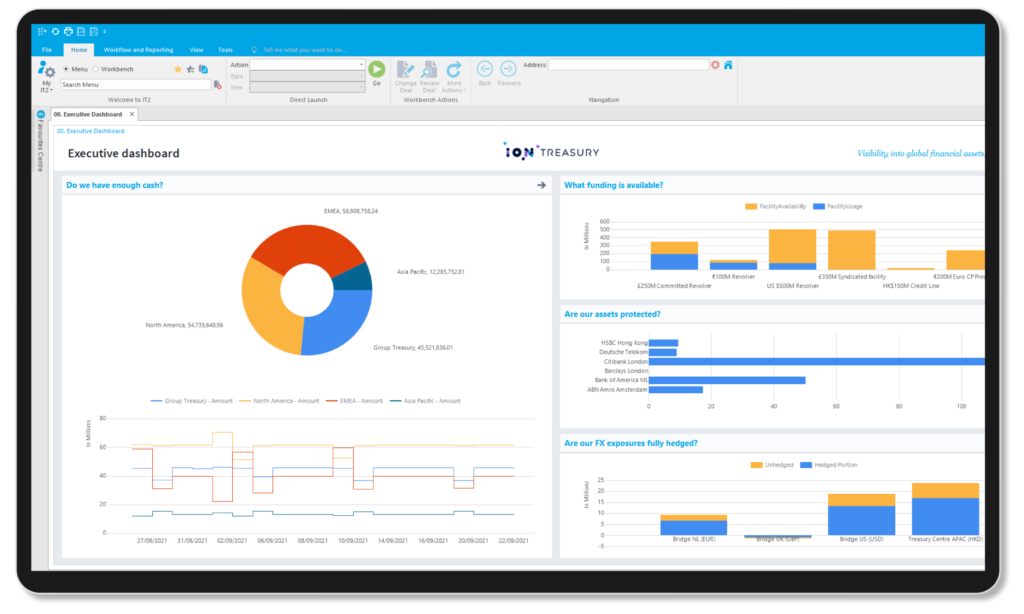Image resolution: width=1024 pixels, height=614 pixels.
Task: Click the green Go button in Direct Launch
Action: pos(376,69)
